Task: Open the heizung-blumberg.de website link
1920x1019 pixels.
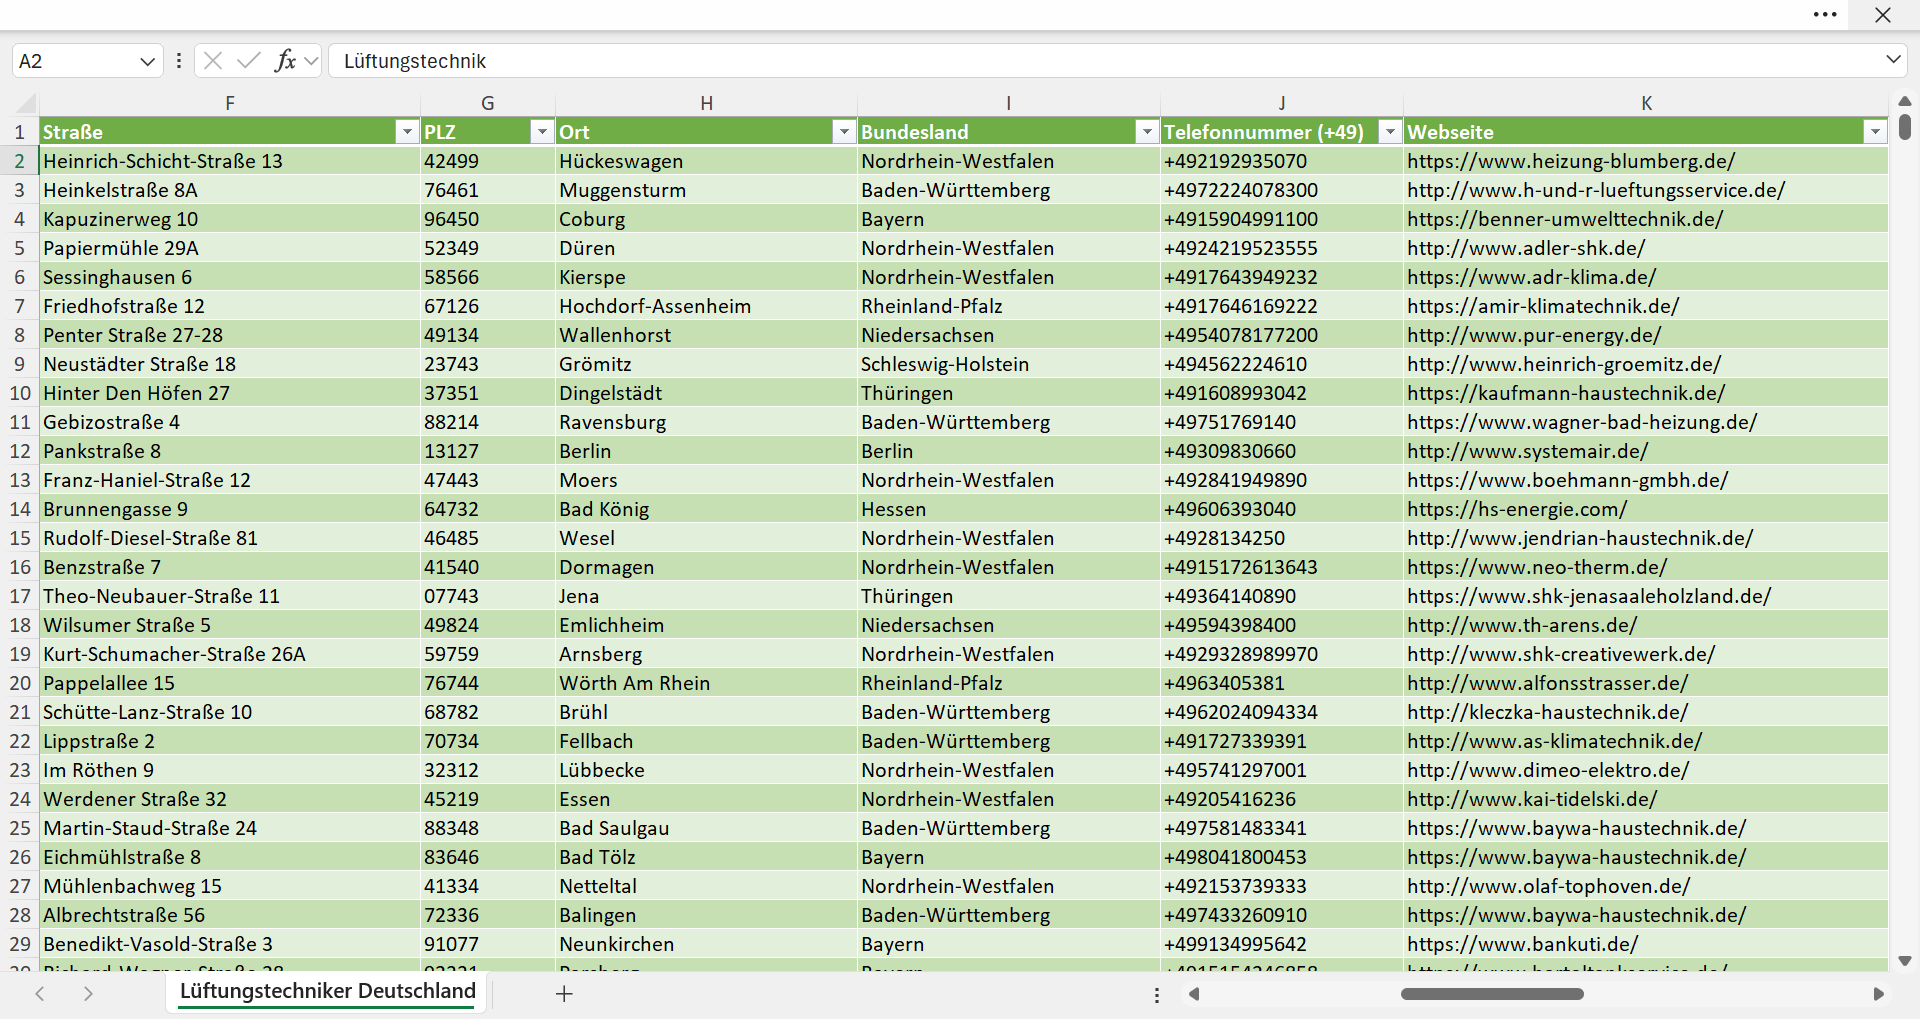Action: 1571,161
